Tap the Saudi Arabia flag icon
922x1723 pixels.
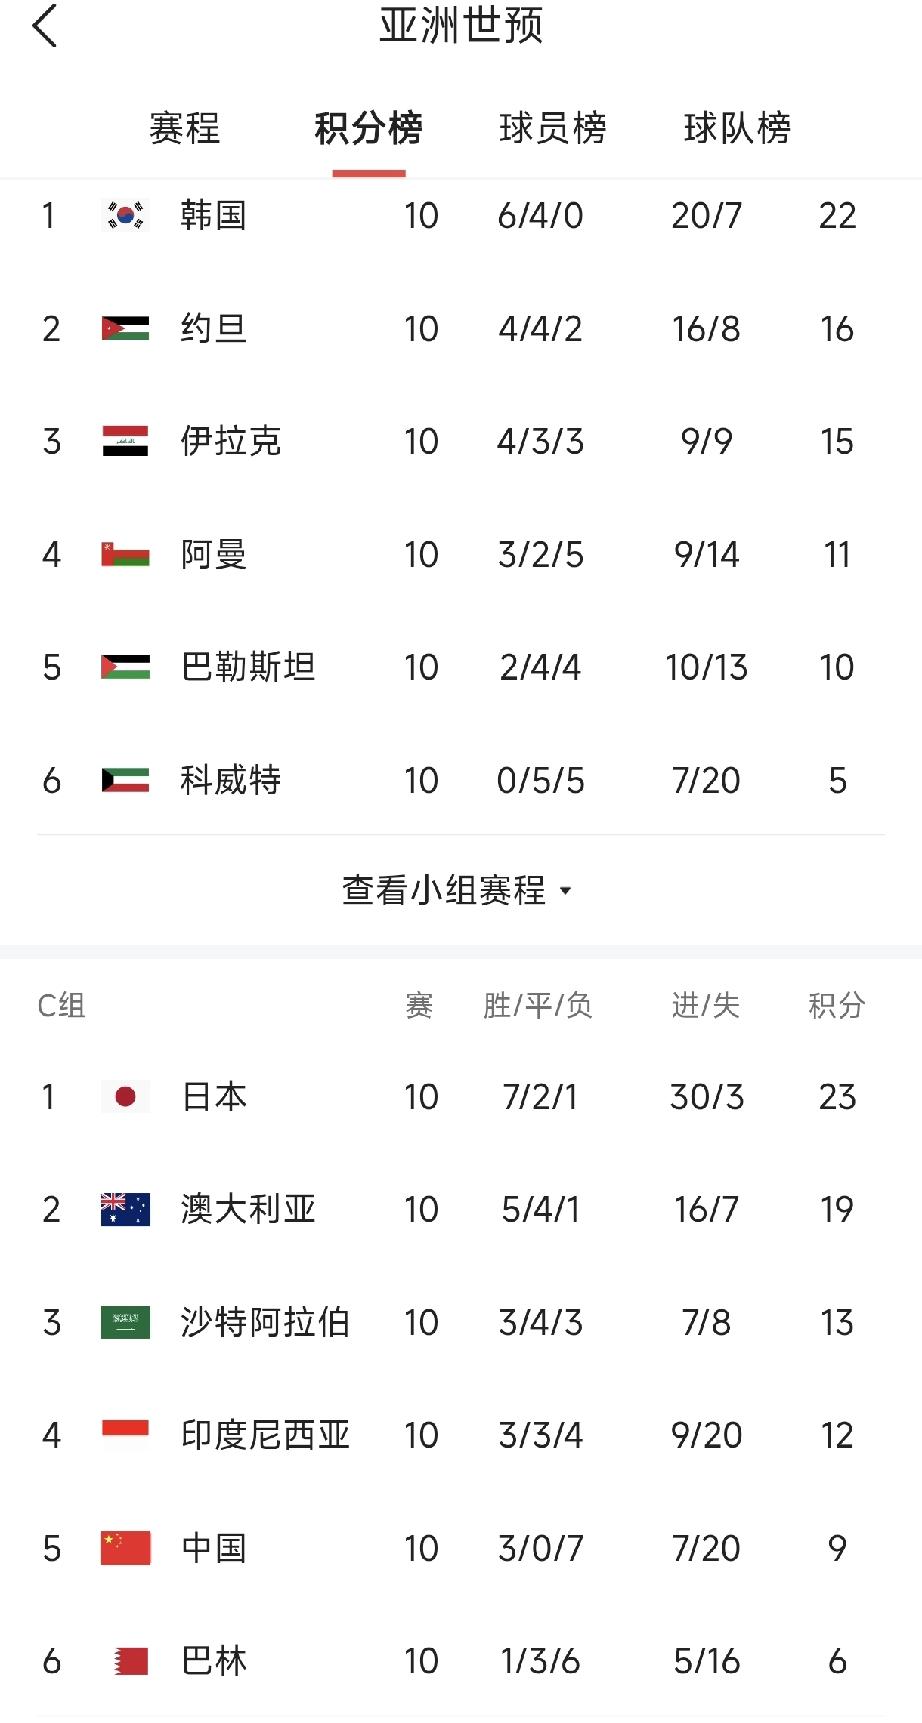pos(125,1323)
